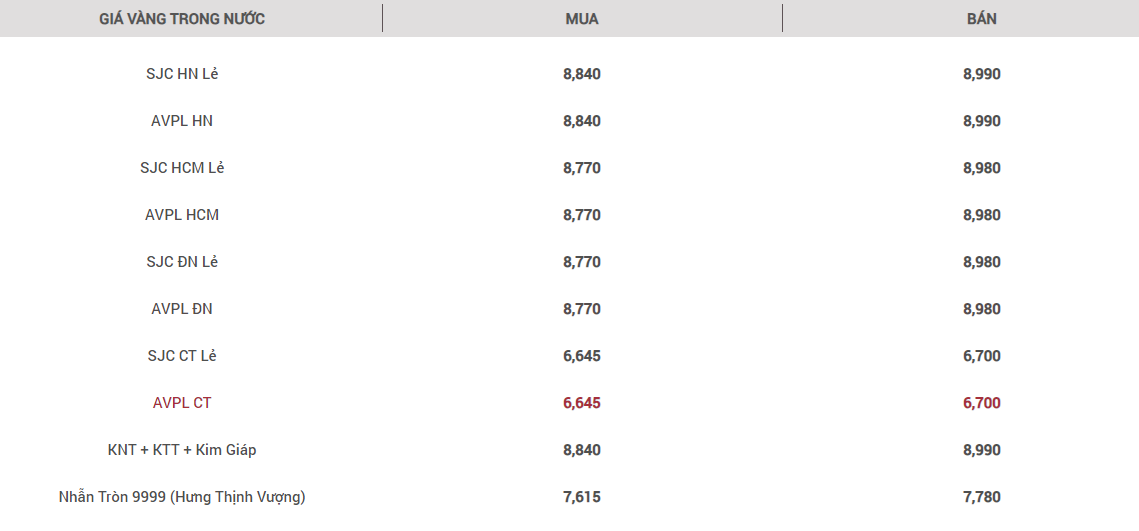
Task: Click the Nhẫn Tròn 9999 buy price 7,615
Action: click(582, 497)
